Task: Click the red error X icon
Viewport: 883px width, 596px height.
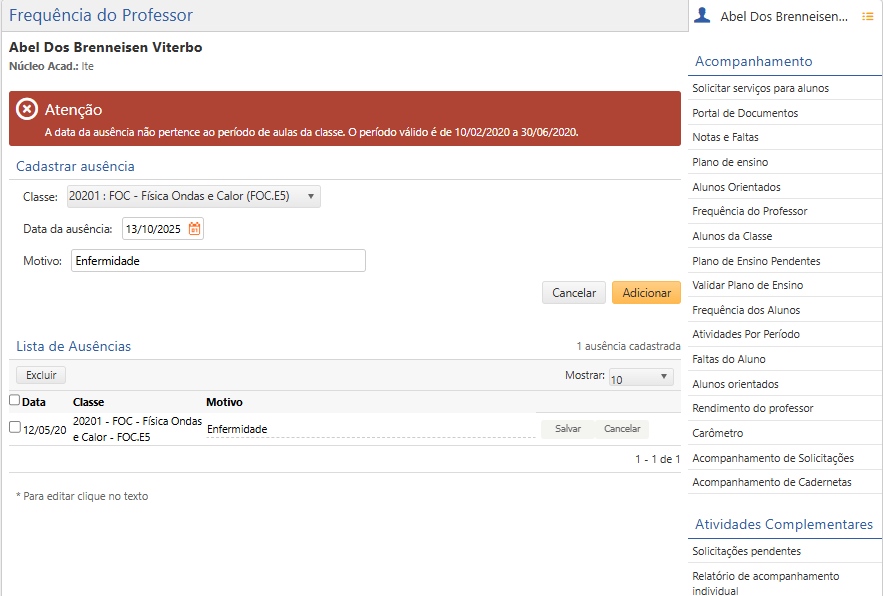Action: click(28, 110)
